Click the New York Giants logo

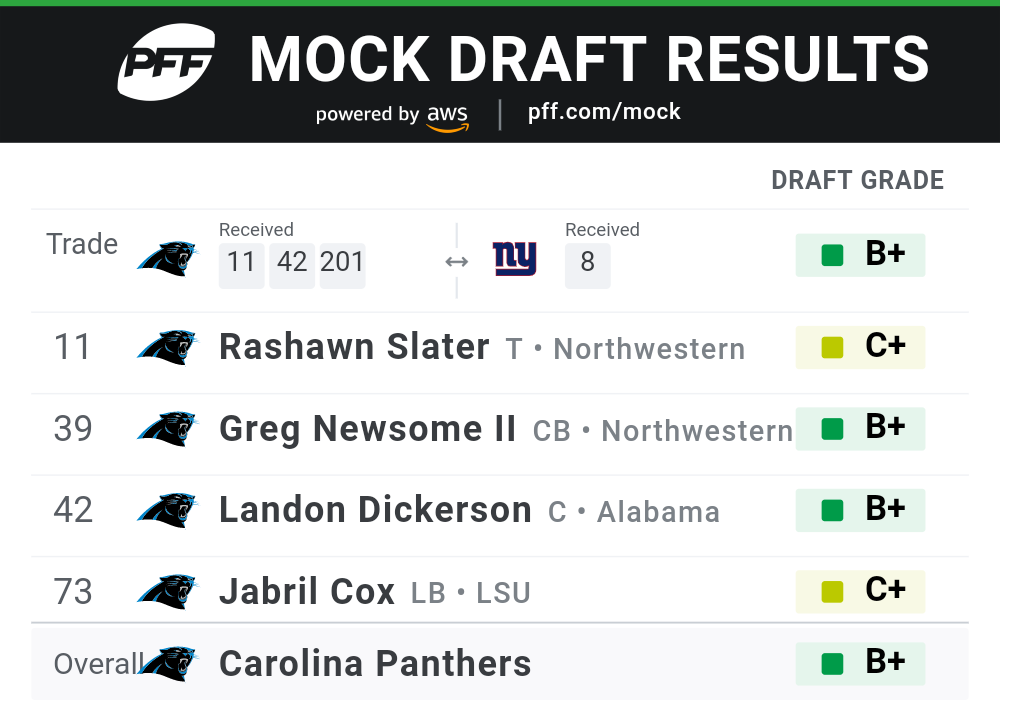point(515,258)
